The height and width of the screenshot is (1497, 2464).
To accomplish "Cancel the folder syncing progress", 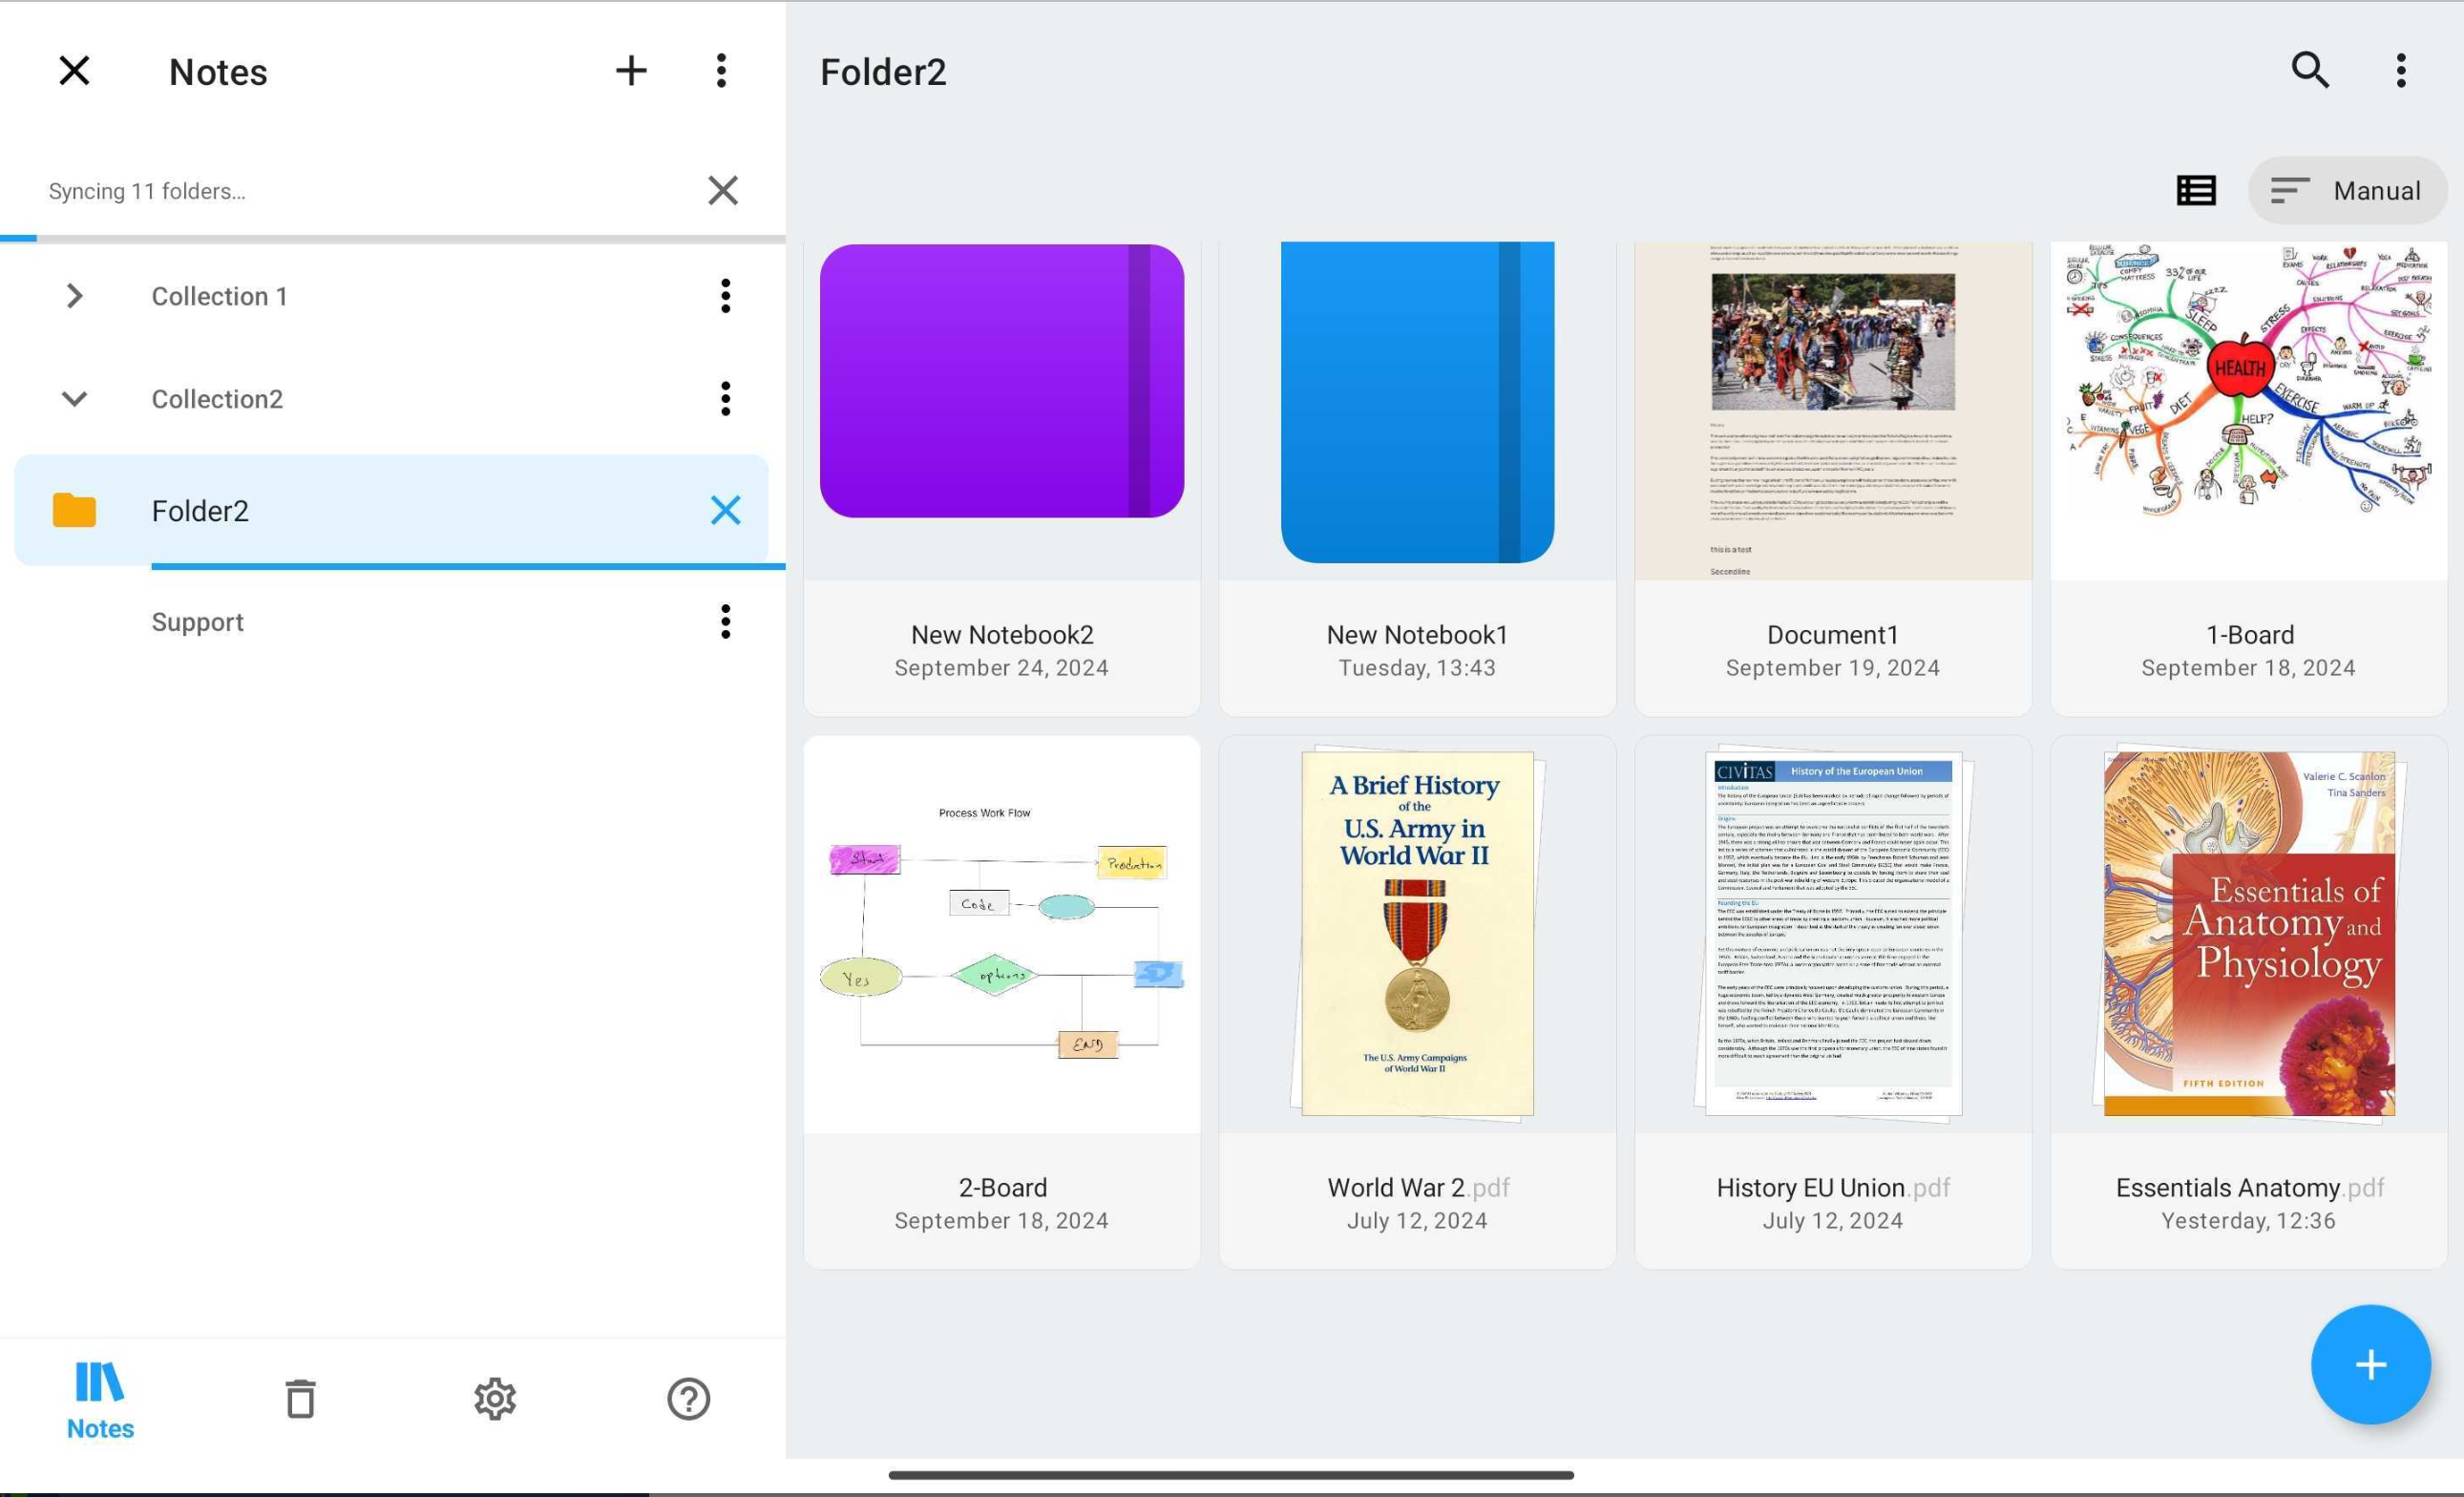I will click(x=722, y=190).
